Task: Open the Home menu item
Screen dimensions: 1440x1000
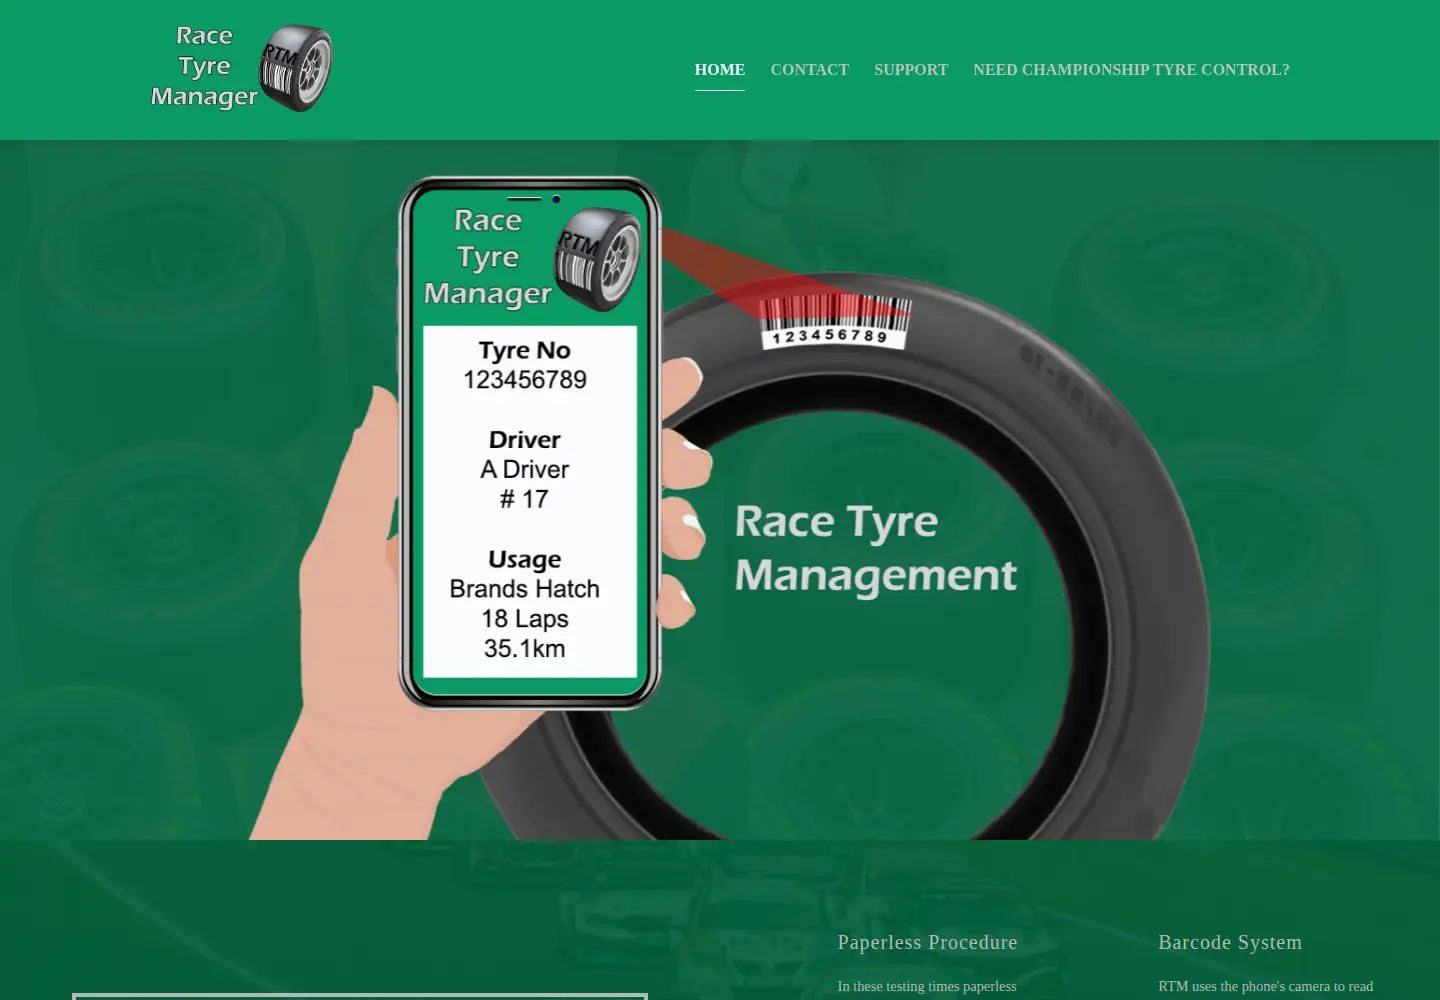Action: click(720, 70)
